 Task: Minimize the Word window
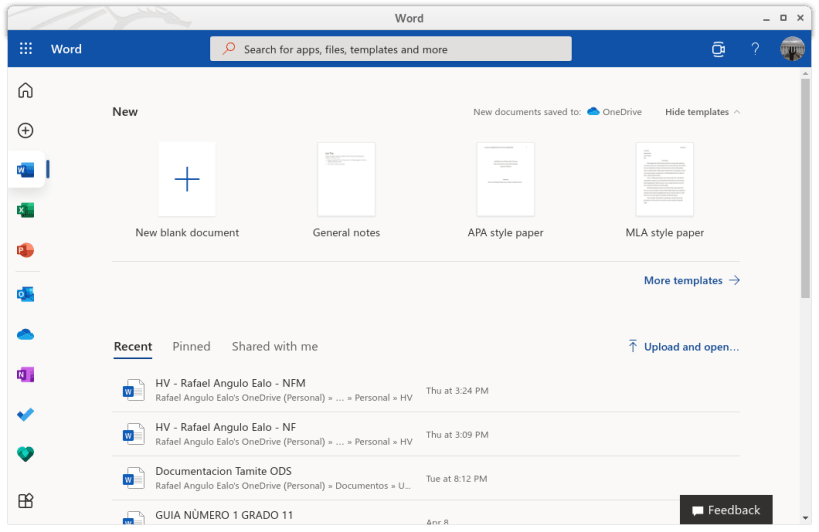click(x=766, y=18)
